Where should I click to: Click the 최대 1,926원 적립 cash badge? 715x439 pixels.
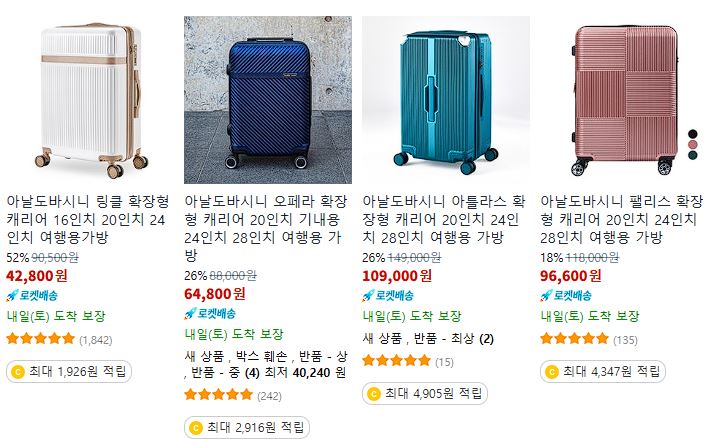pos(69,372)
